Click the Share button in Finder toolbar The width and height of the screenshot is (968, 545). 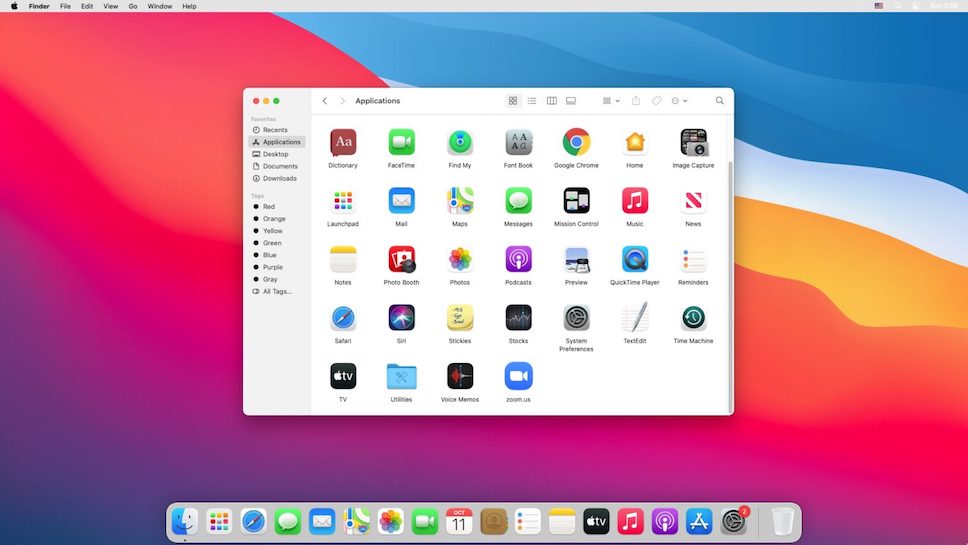[636, 101]
